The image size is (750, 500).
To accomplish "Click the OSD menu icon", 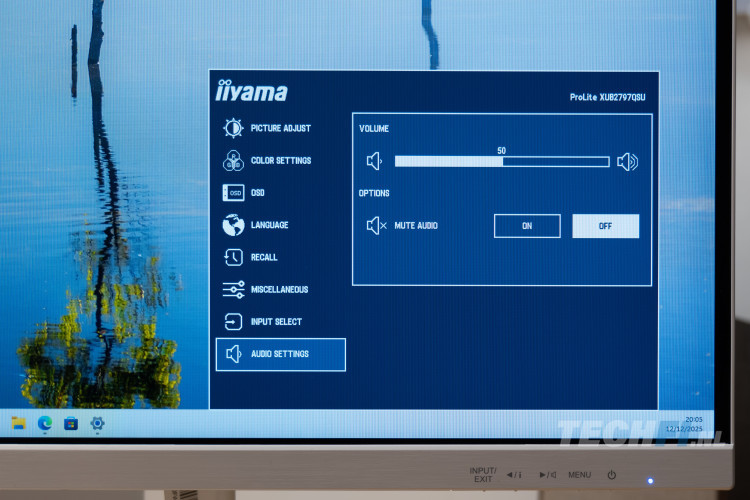I will click(x=233, y=193).
